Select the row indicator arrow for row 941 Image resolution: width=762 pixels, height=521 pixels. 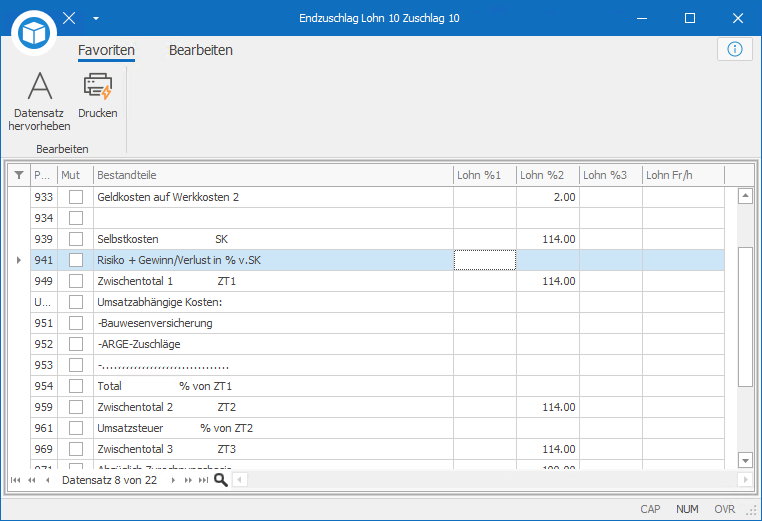(x=19, y=260)
